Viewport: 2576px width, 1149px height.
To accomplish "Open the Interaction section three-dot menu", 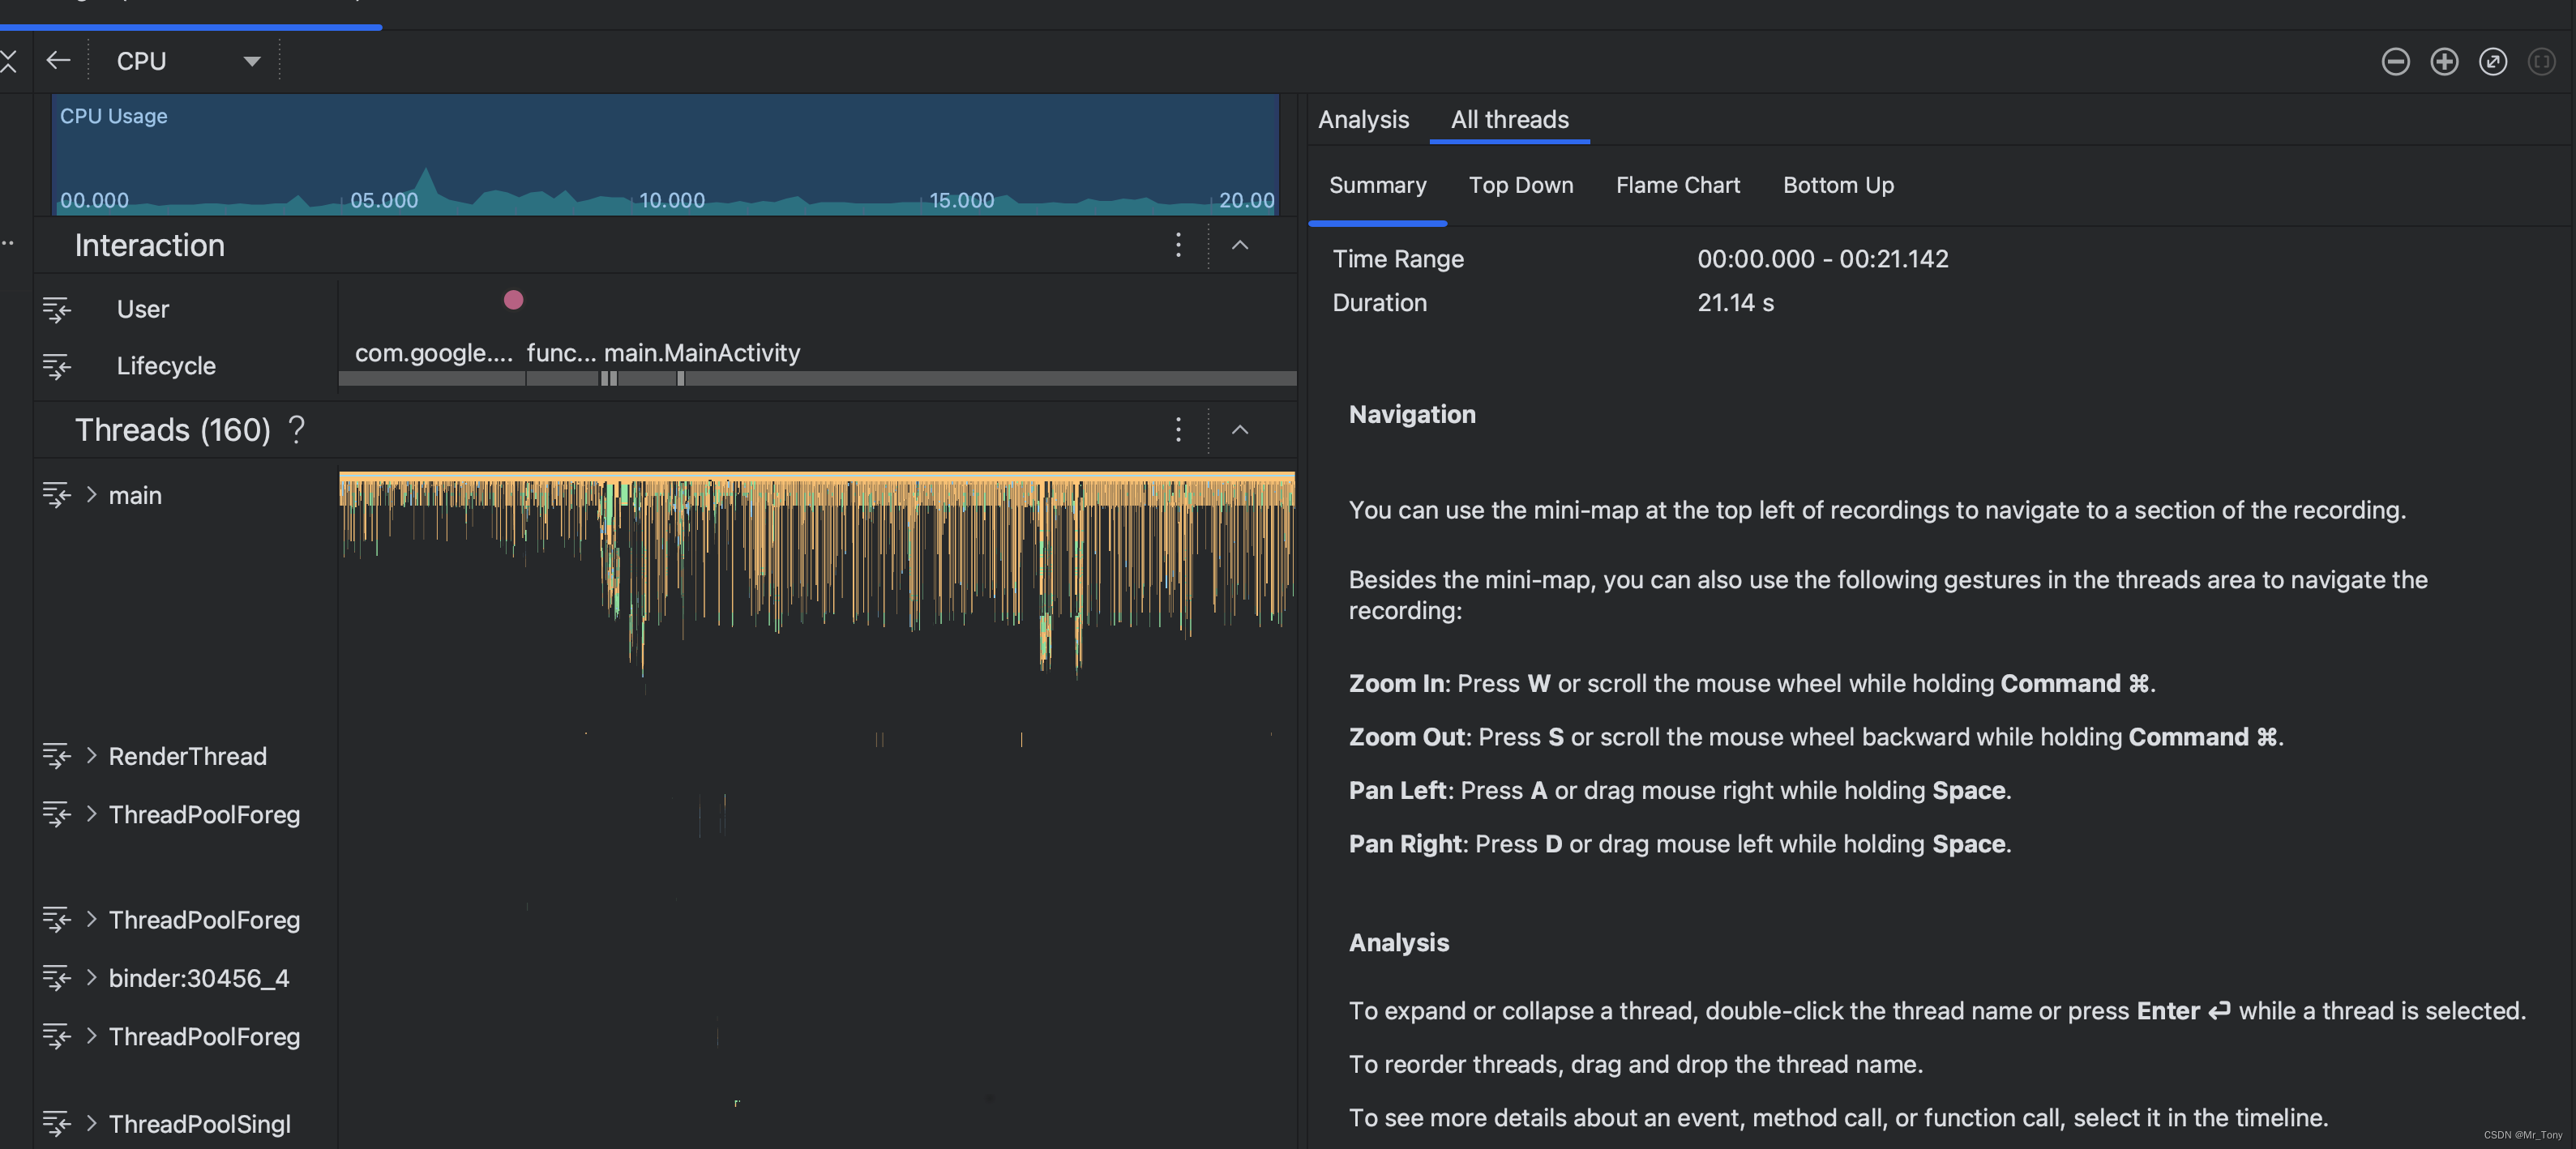I will click(x=1178, y=245).
